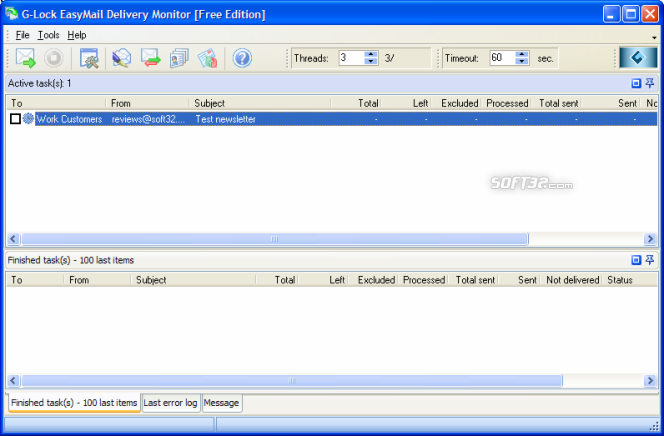This screenshot has width=664, height=436.
Task: Maximize the Finished tasks panel
Action: (636, 260)
